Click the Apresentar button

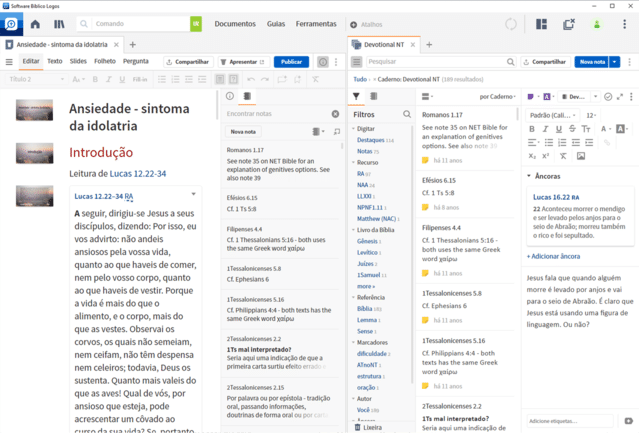243,62
